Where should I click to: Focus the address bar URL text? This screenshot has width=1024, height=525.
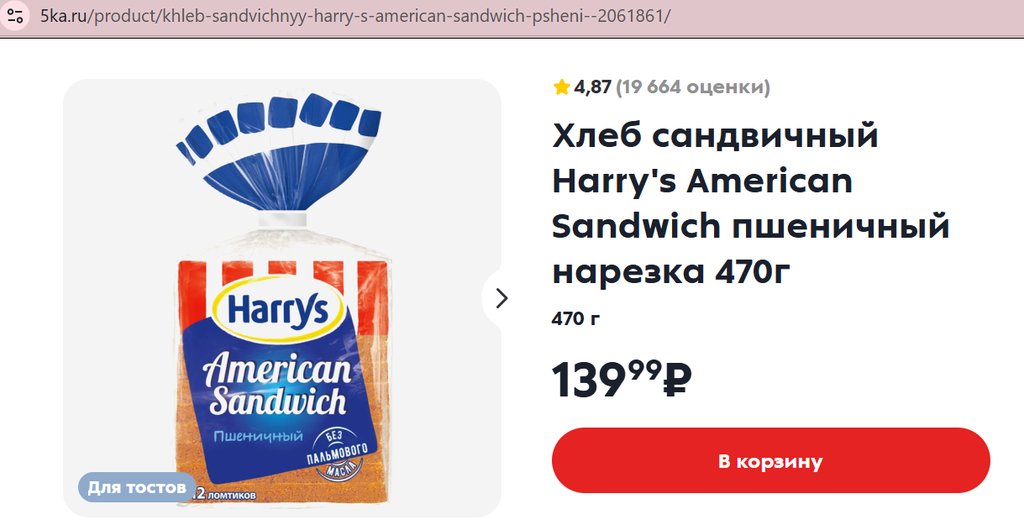point(355,16)
